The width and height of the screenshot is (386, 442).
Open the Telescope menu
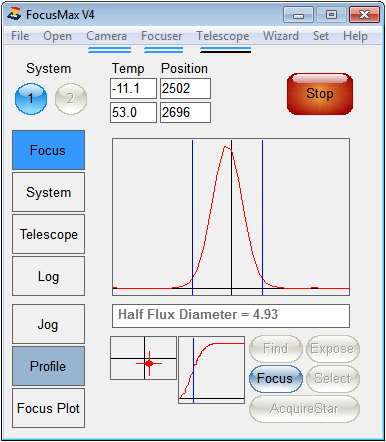click(x=223, y=36)
